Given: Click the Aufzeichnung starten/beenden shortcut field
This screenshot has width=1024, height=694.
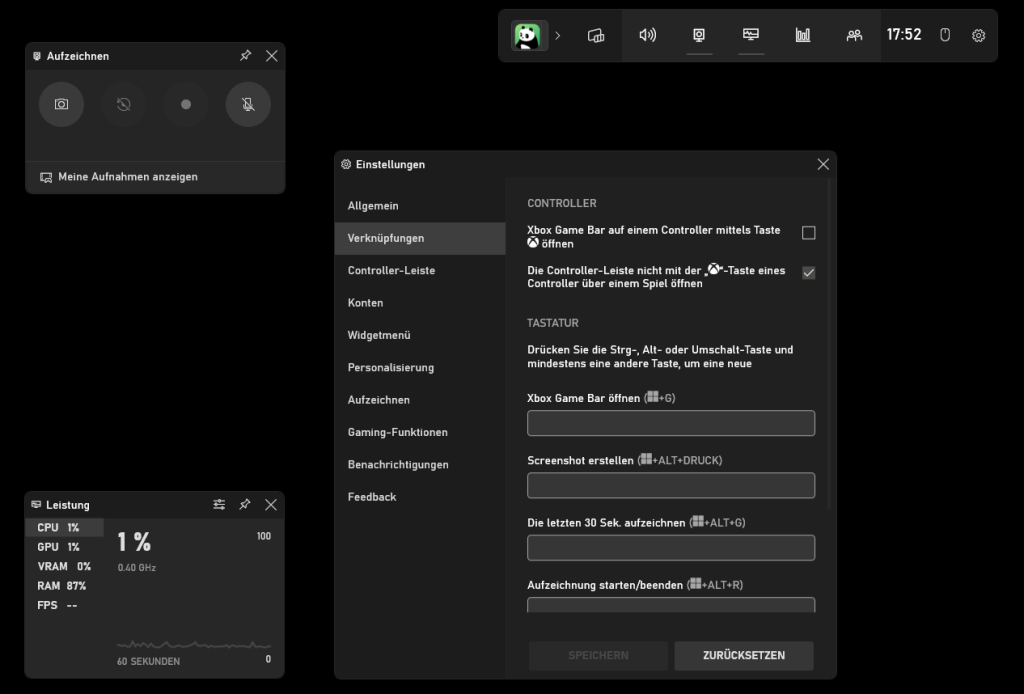Looking at the screenshot, I should point(671,605).
